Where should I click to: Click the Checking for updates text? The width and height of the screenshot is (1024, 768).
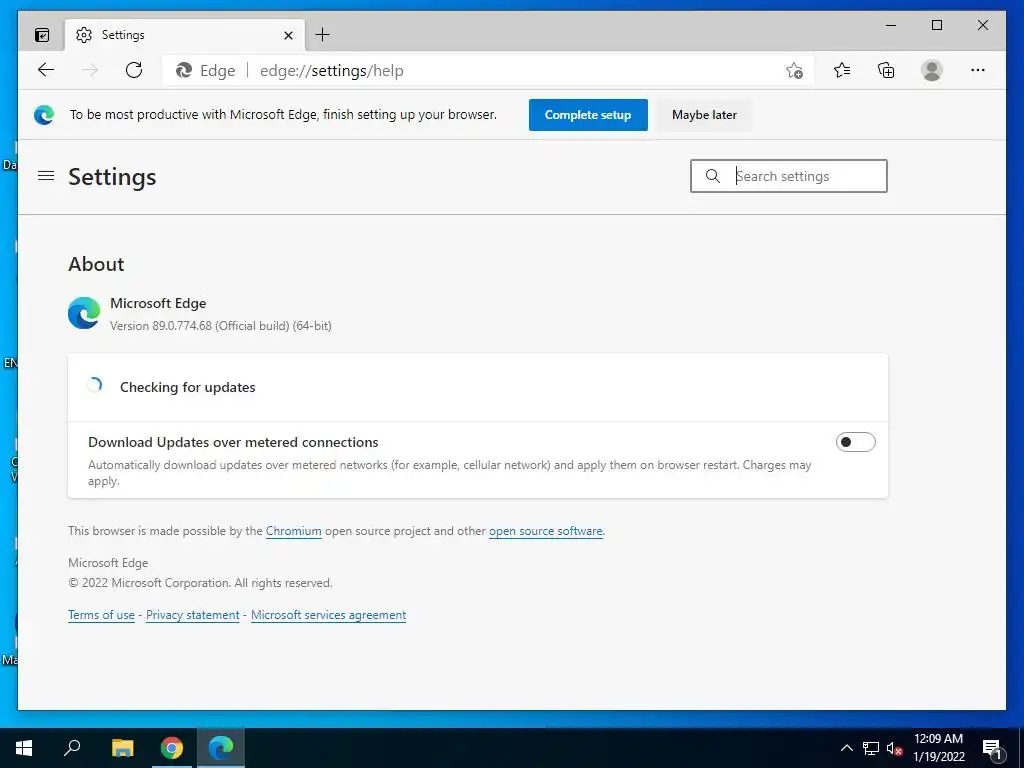click(x=187, y=387)
